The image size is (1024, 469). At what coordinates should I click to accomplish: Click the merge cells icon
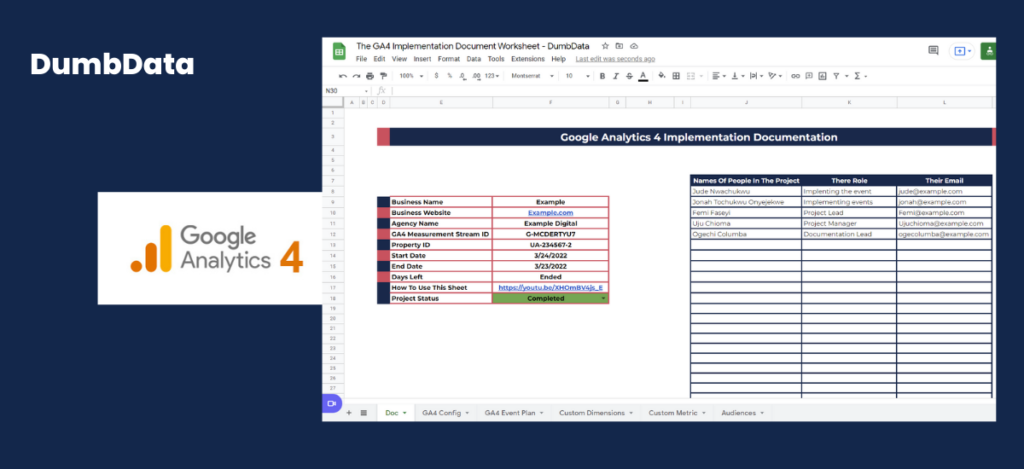click(690, 76)
